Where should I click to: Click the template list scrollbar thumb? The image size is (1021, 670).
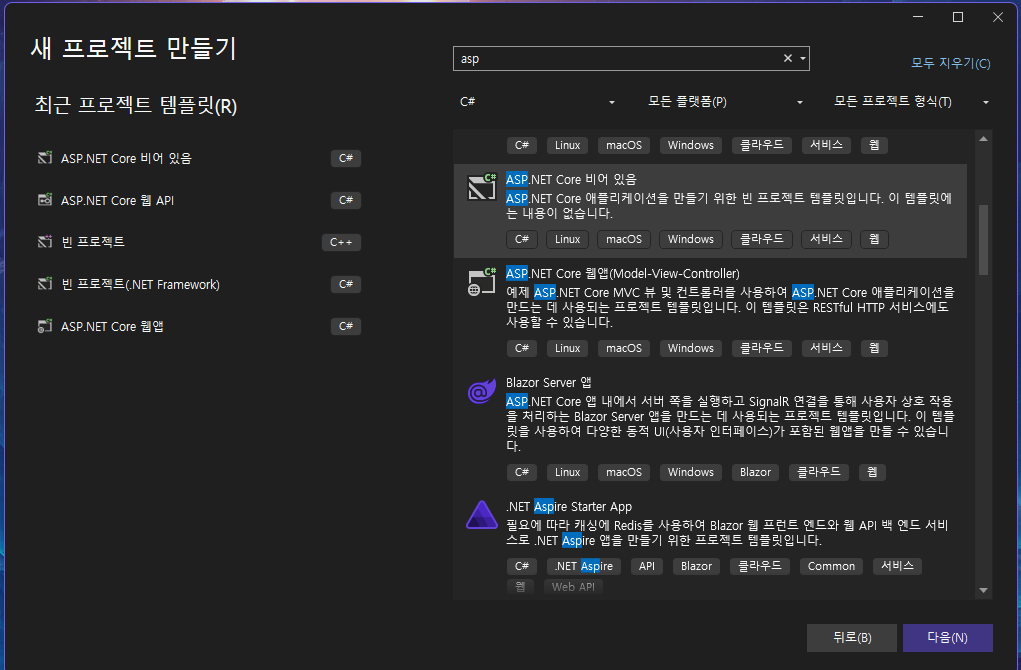(x=983, y=240)
